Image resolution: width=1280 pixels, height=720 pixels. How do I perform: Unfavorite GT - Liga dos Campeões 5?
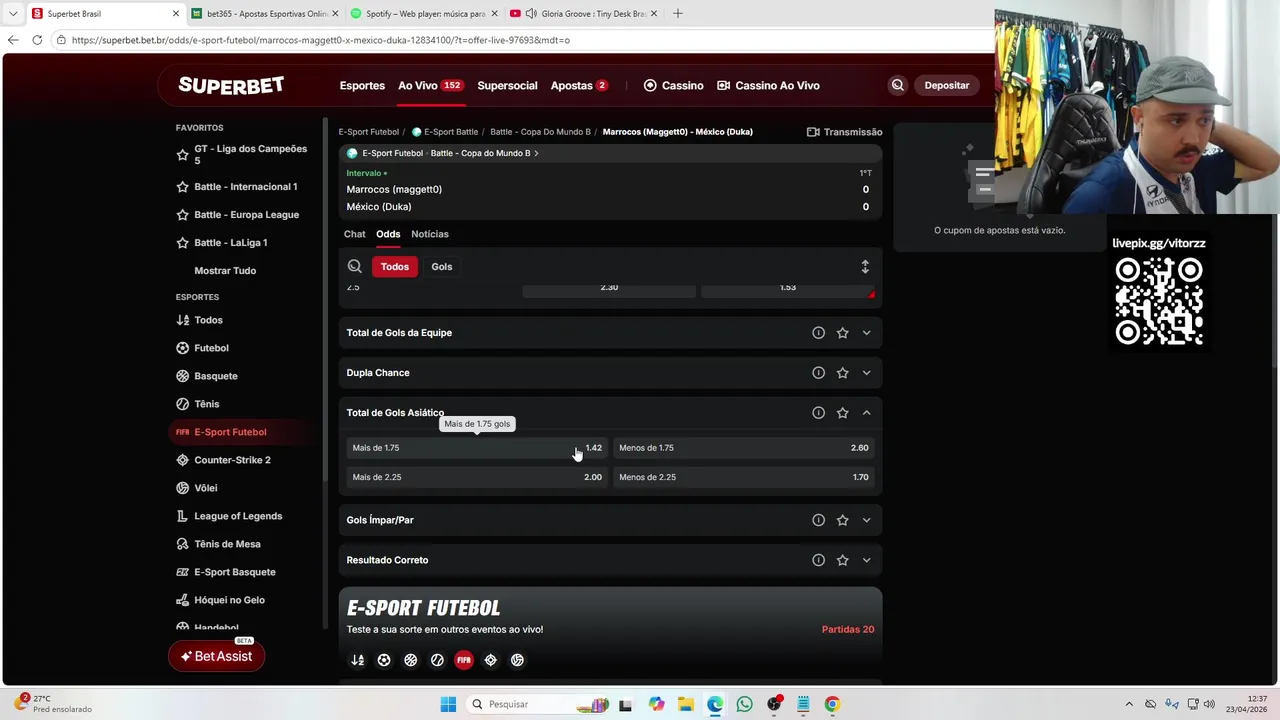tap(182, 155)
